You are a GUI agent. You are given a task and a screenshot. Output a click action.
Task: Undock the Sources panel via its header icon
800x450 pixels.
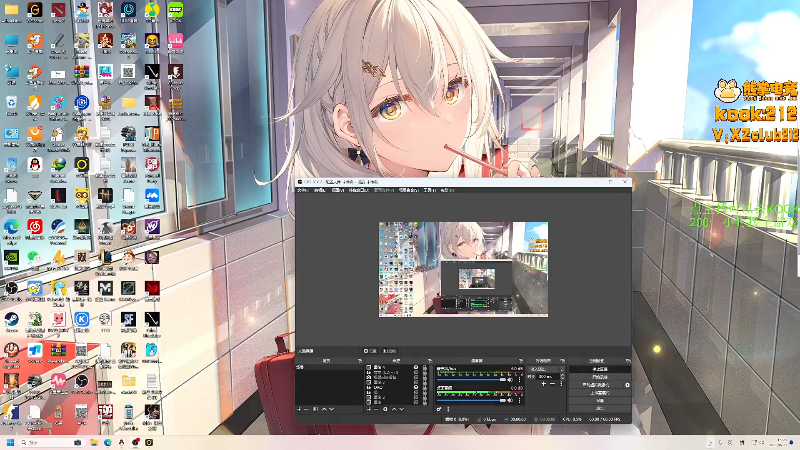(x=430, y=361)
